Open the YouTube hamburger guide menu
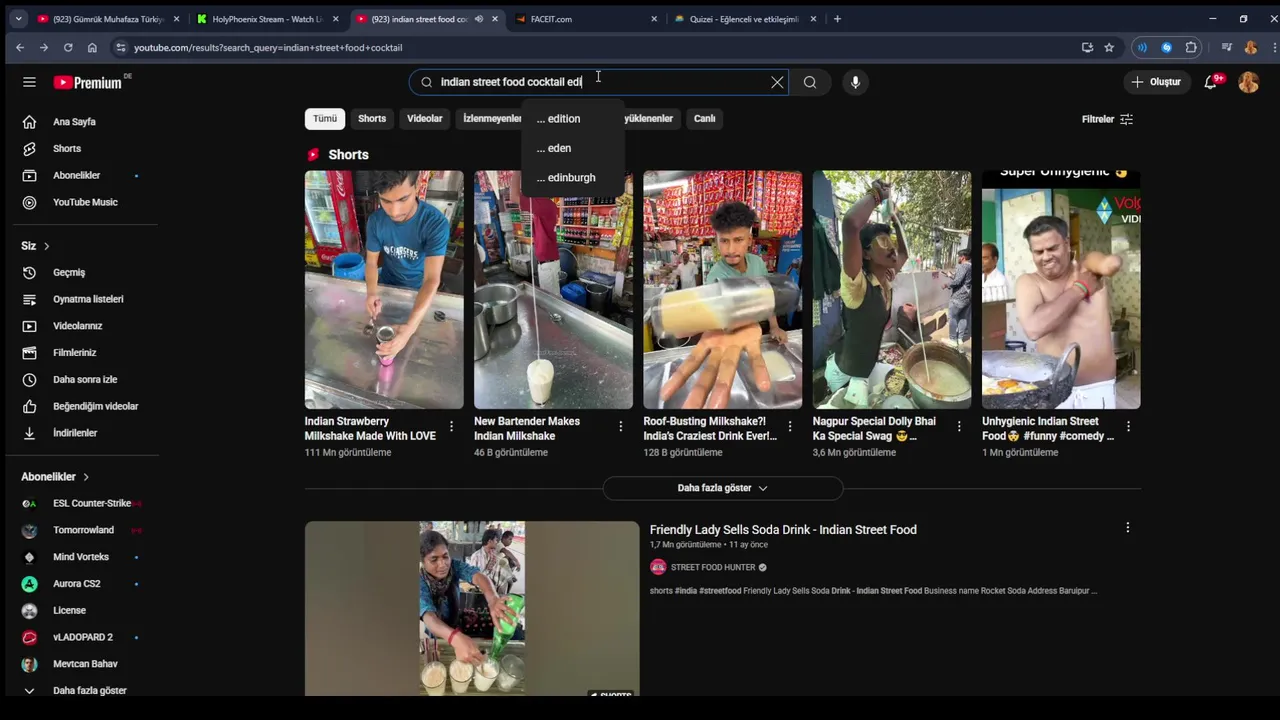The width and height of the screenshot is (1280, 720). pyautogui.click(x=29, y=82)
